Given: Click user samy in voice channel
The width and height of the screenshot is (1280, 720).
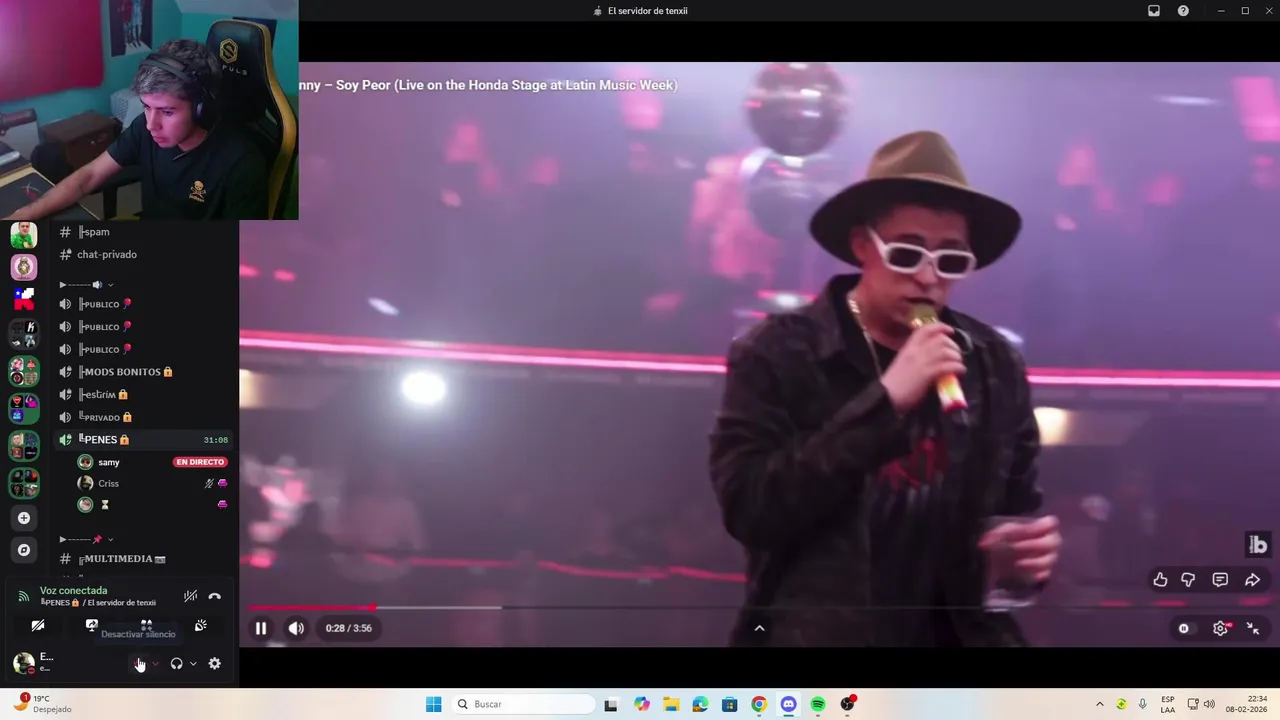Looking at the screenshot, I should point(109,462).
